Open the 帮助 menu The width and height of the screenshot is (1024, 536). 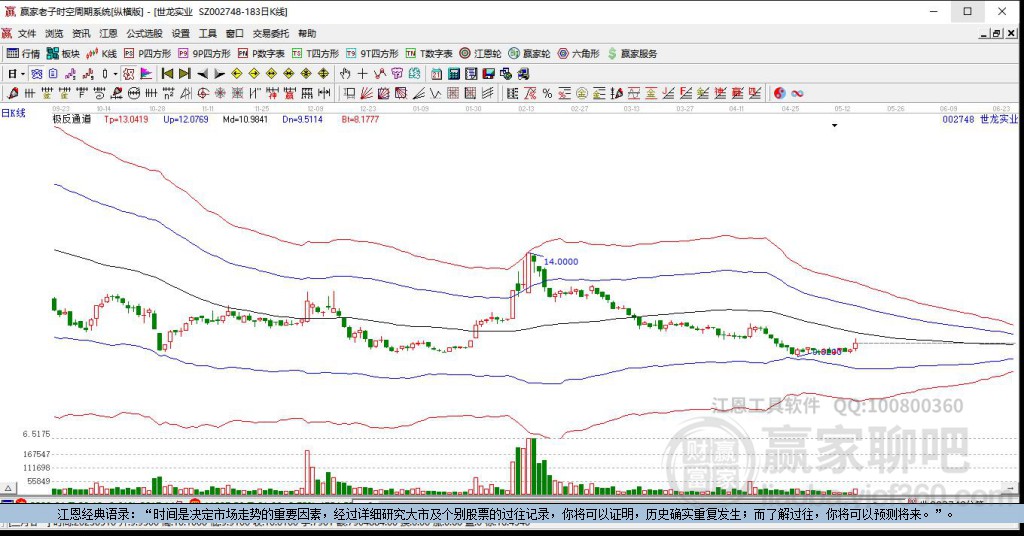pos(307,33)
